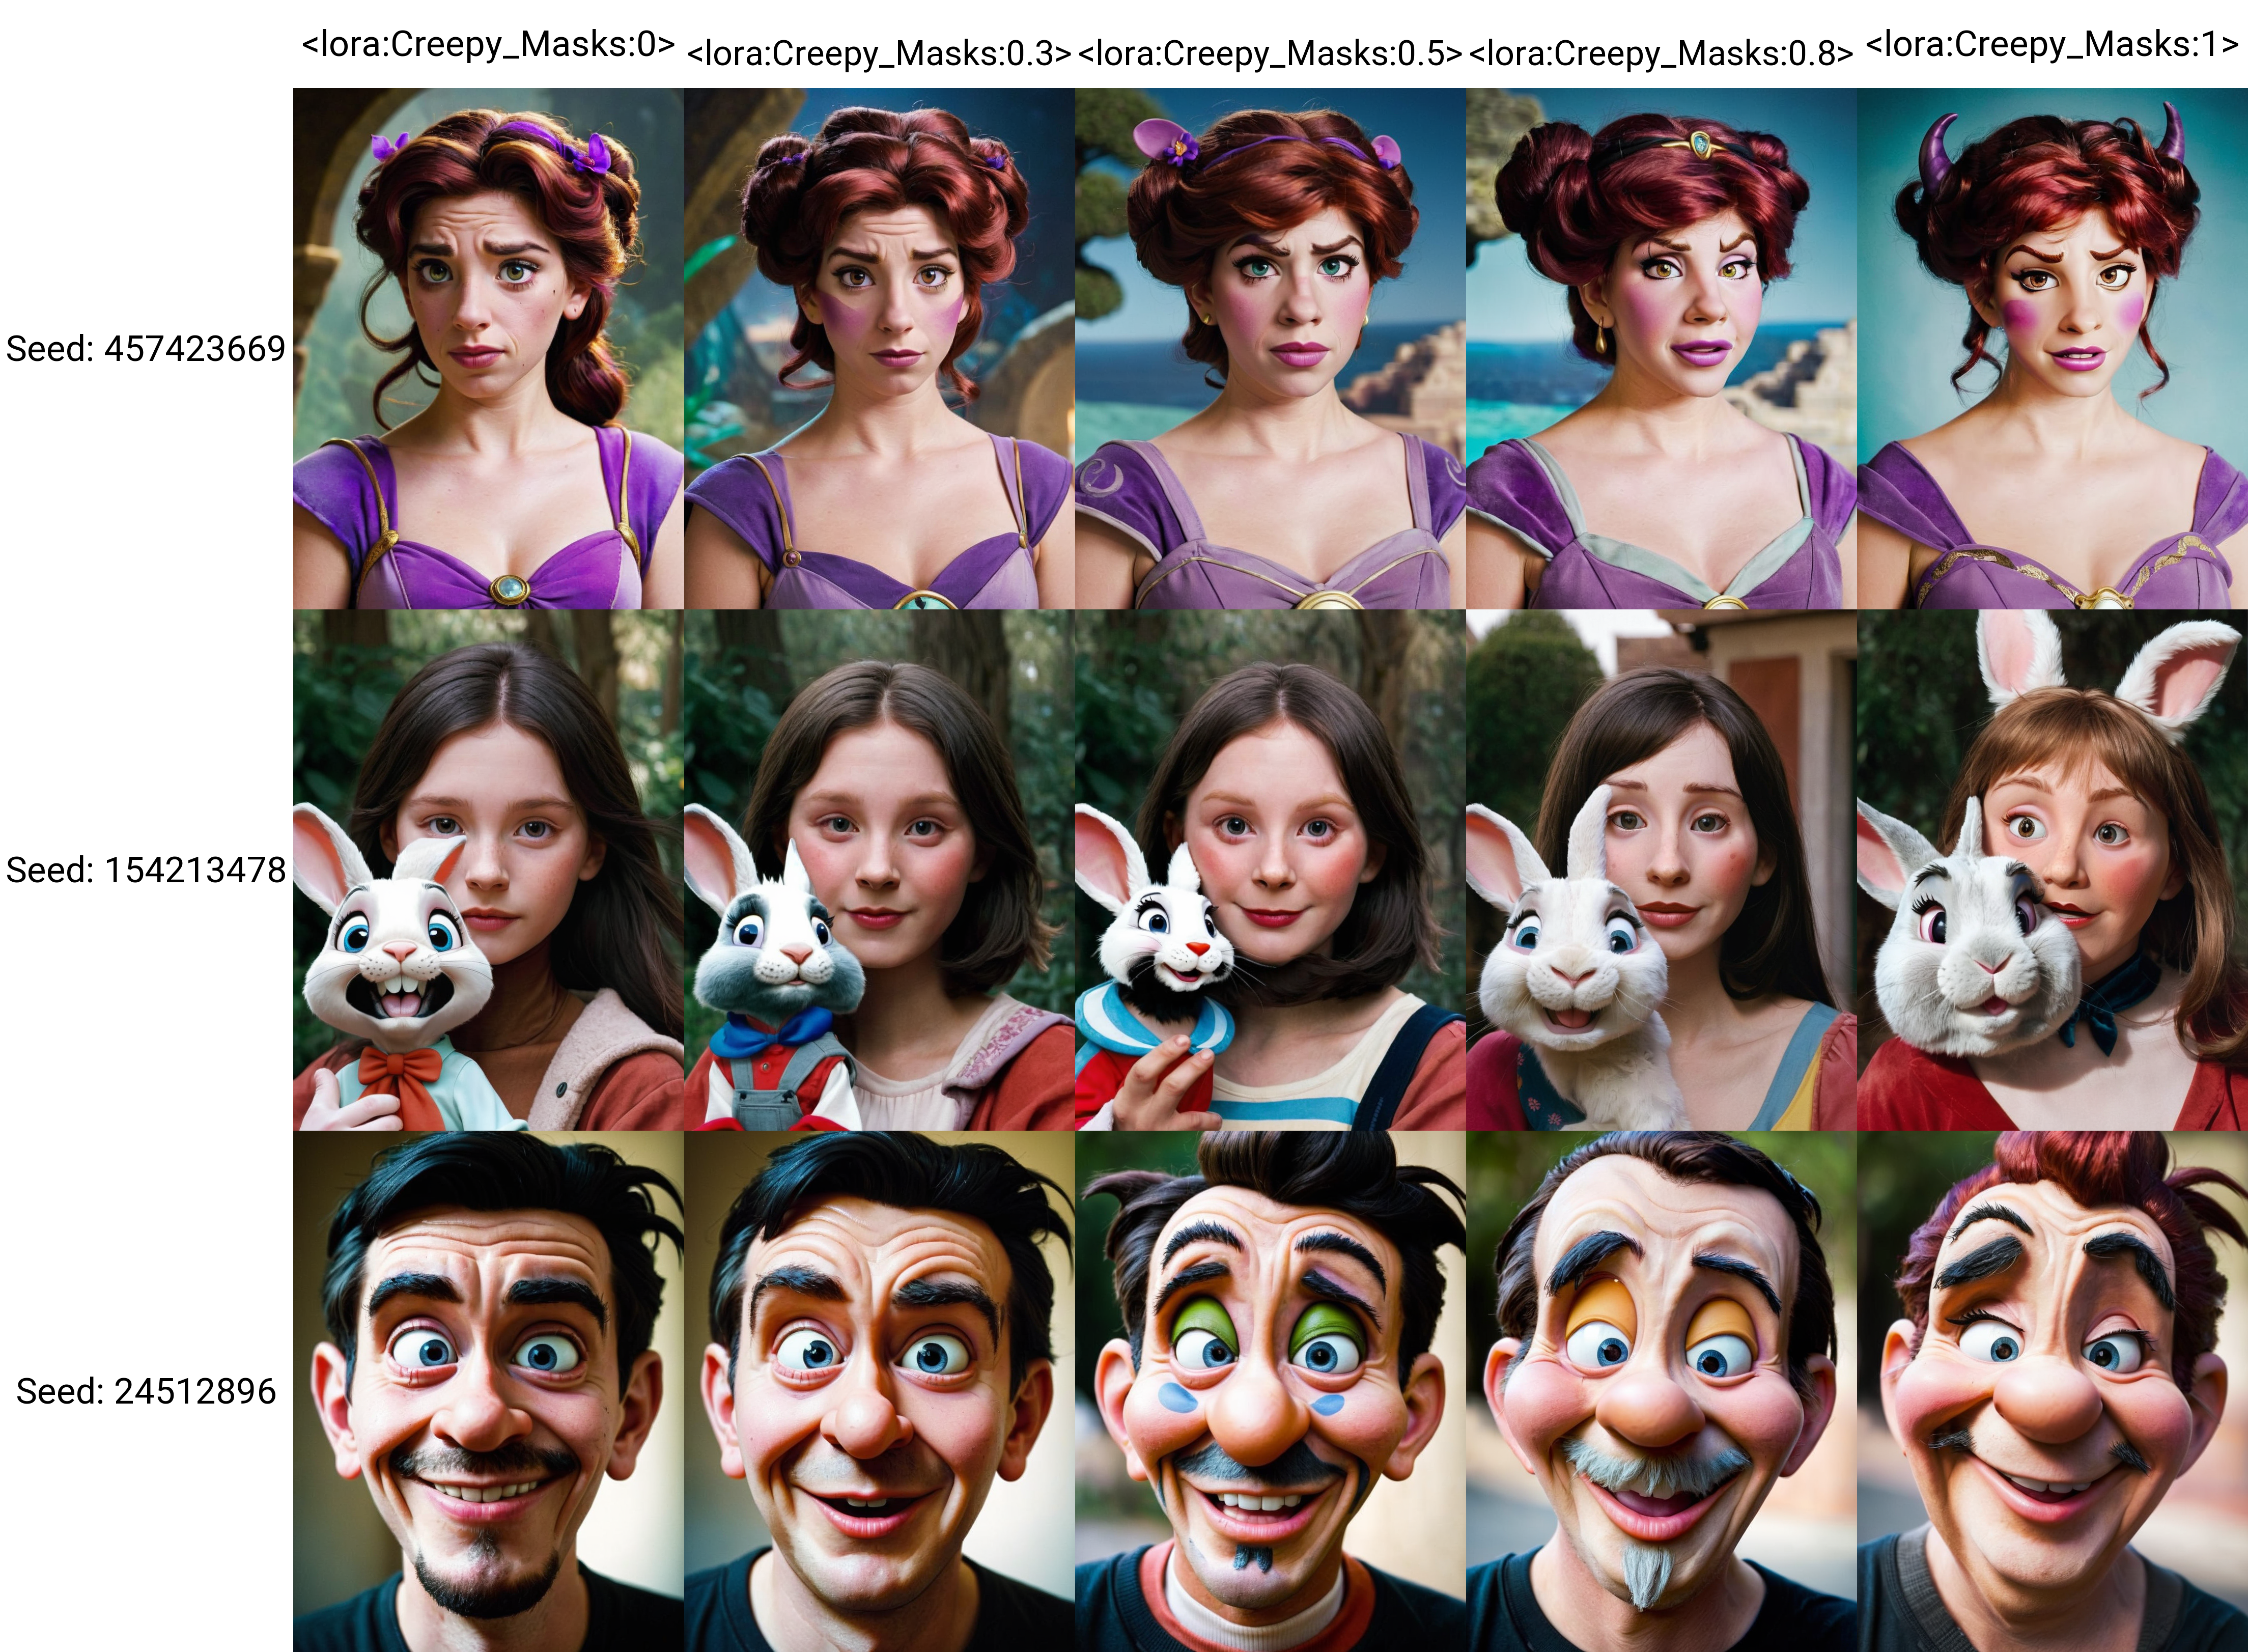Image resolution: width=2248 pixels, height=1652 pixels.
Task: Select the woman with purple flower ears image
Action: click(x=1270, y=348)
